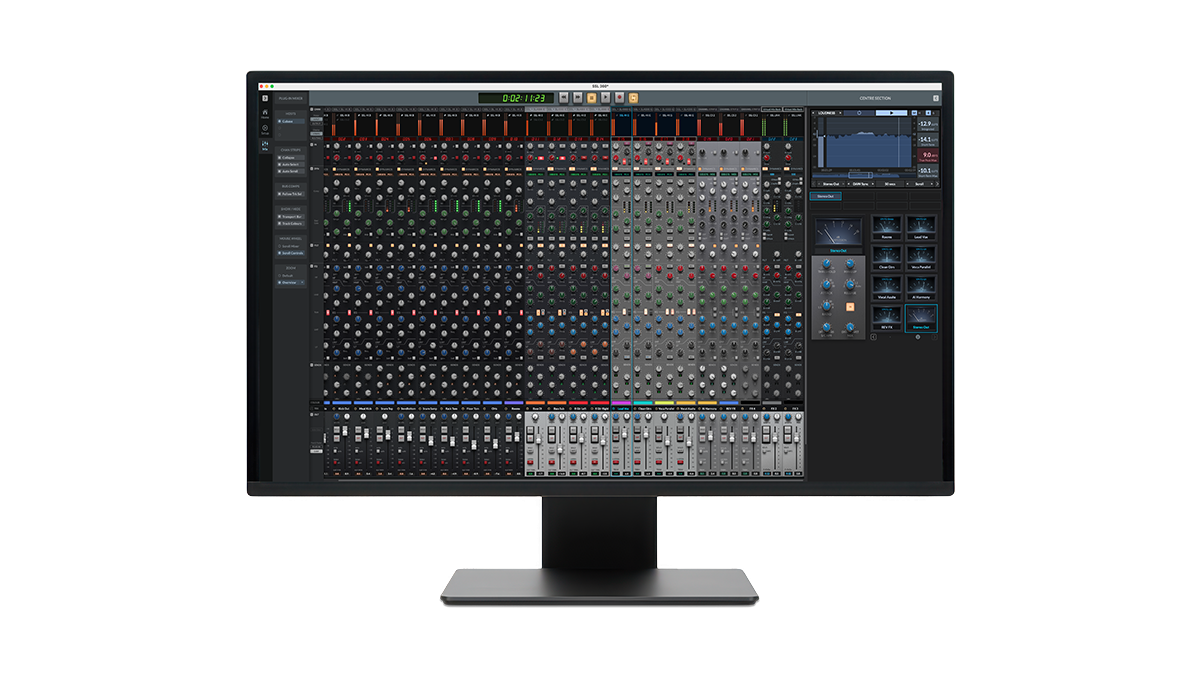Viewport: 1200px width, 674px height.
Task: Enable the Auto Select channel strips option
Action: [290, 164]
